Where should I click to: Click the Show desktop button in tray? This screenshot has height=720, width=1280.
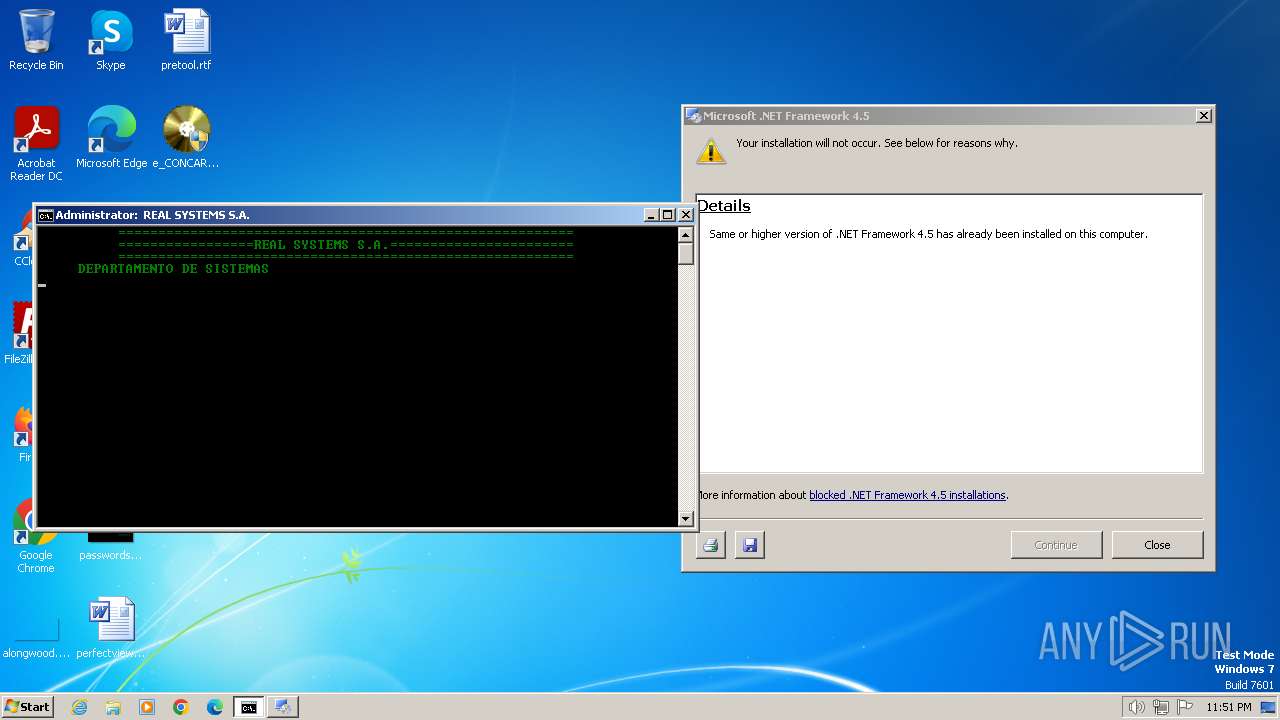(x=1269, y=707)
